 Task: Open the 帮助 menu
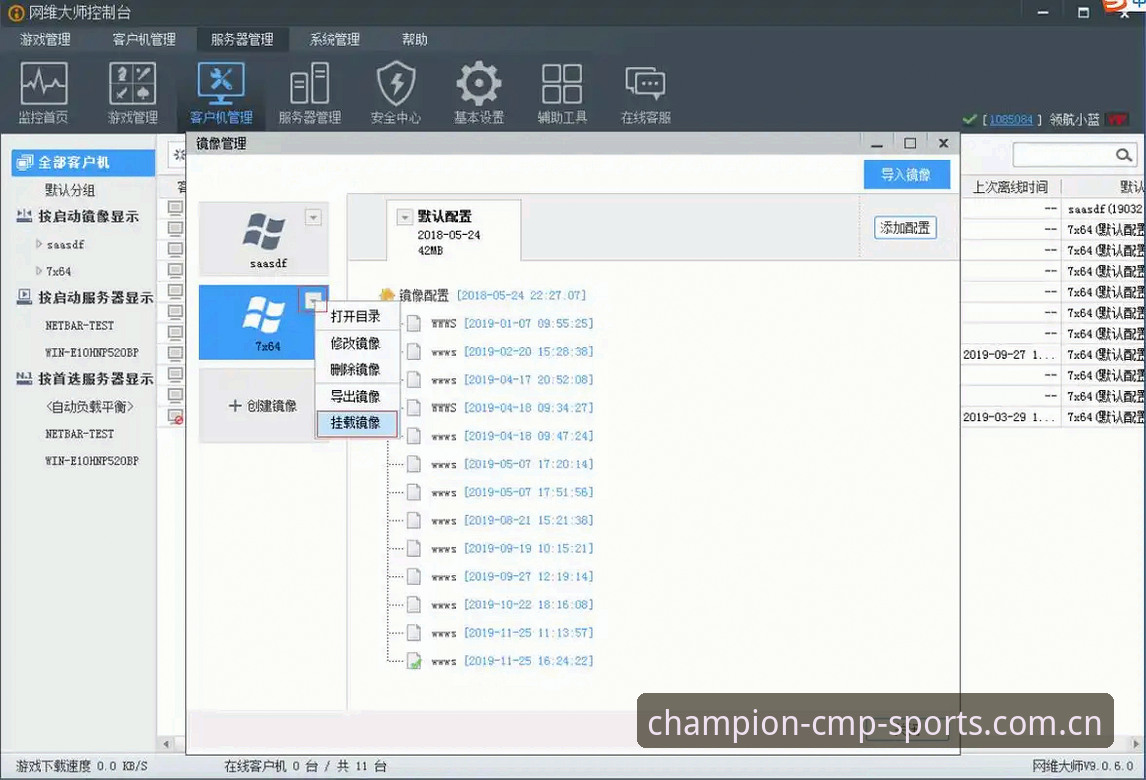click(414, 39)
